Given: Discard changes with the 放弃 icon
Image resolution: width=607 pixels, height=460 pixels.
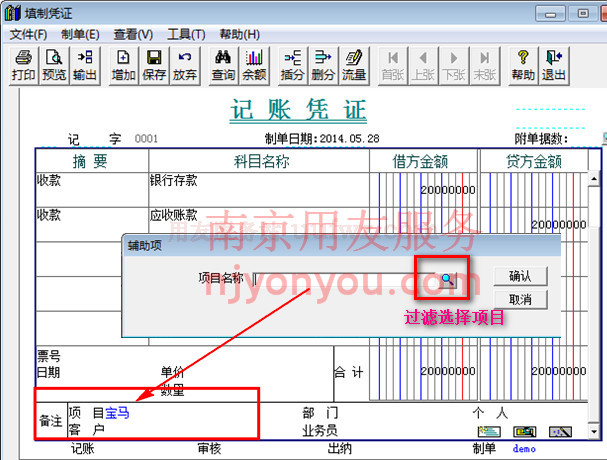Looking at the screenshot, I should (x=184, y=65).
